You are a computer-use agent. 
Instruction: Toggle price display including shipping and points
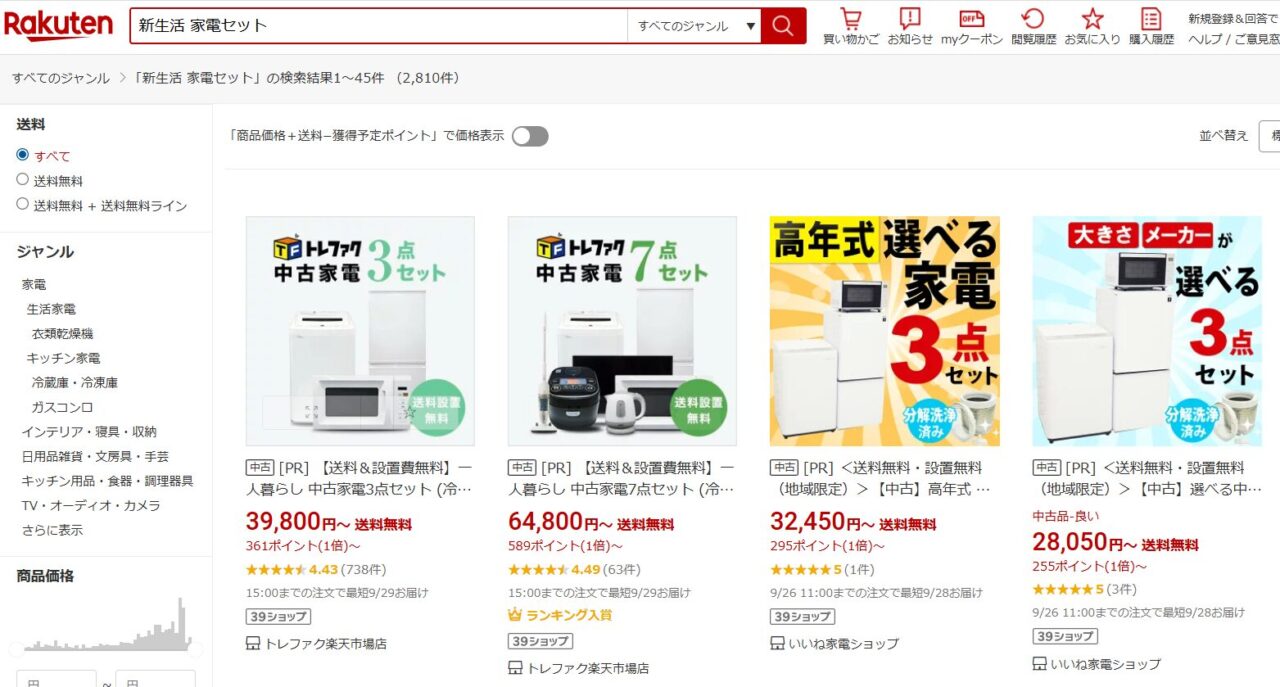(x=530, y=136)
